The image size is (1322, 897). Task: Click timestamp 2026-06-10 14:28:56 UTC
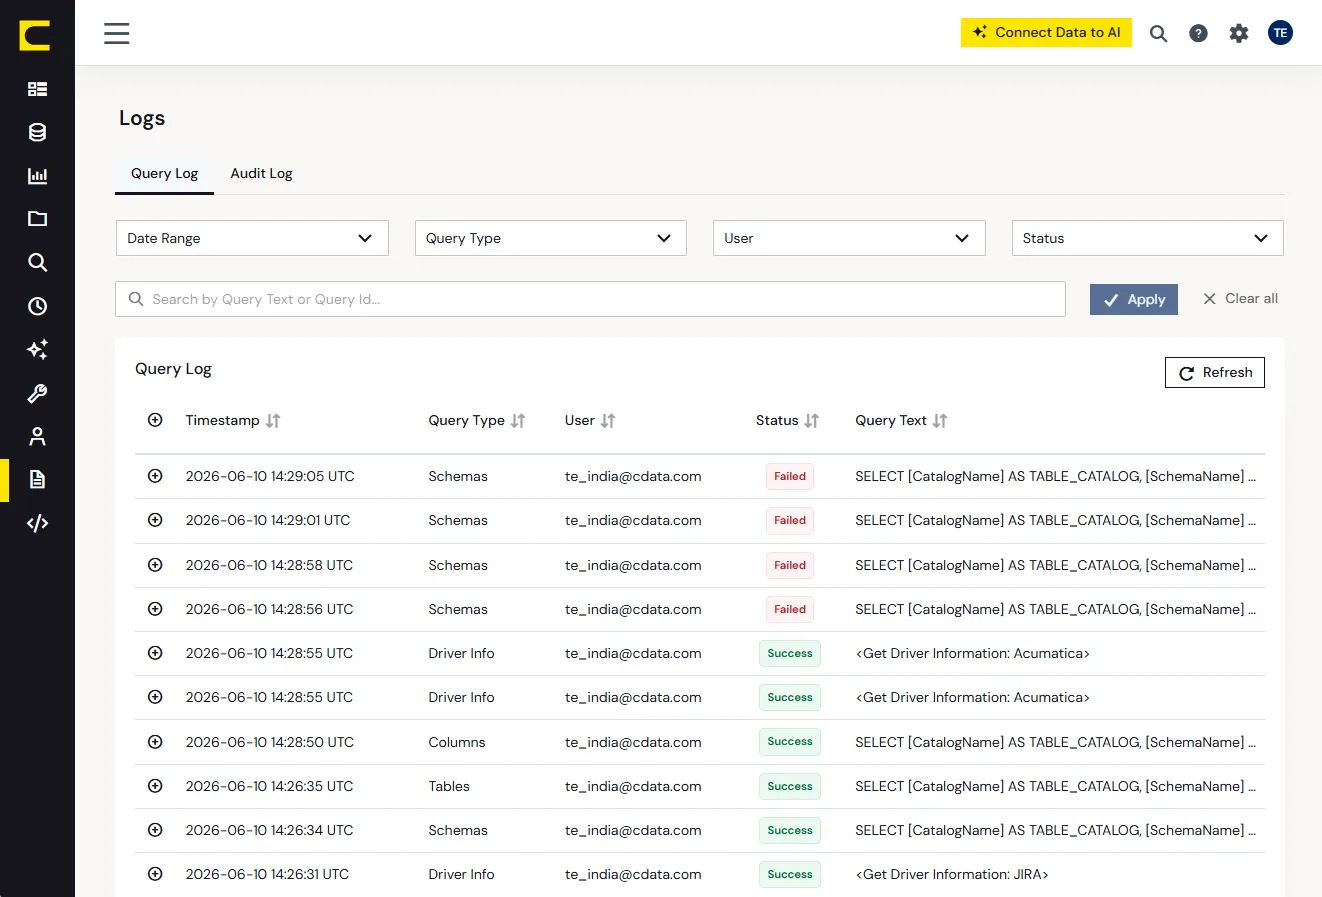[x=269, y=609]
